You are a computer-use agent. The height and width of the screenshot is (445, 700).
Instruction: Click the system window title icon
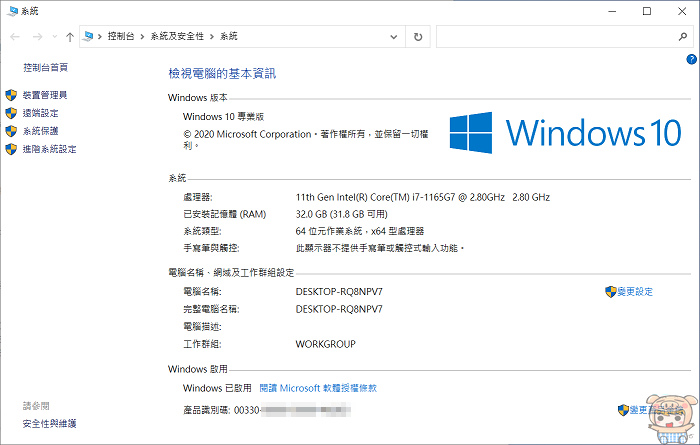point(12,11)
